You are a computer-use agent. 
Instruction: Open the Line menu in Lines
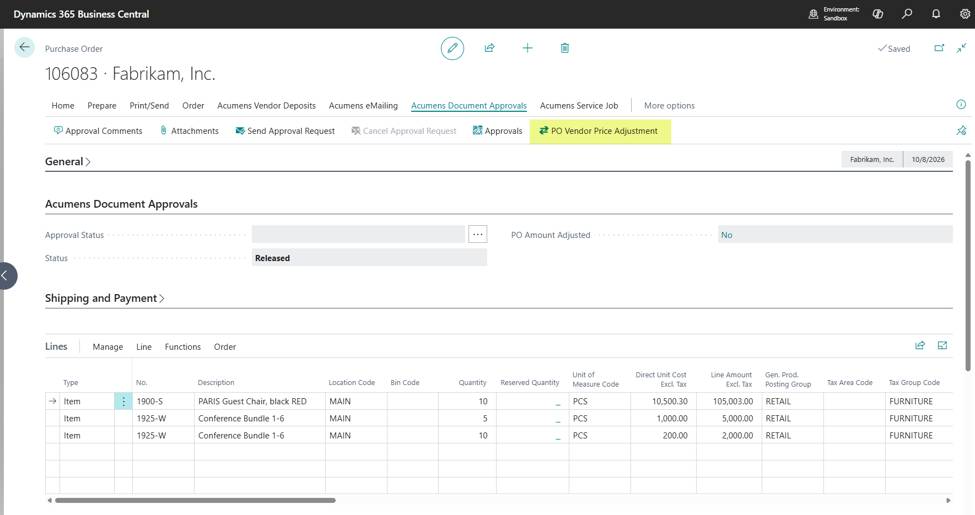(x=144, y=347)
